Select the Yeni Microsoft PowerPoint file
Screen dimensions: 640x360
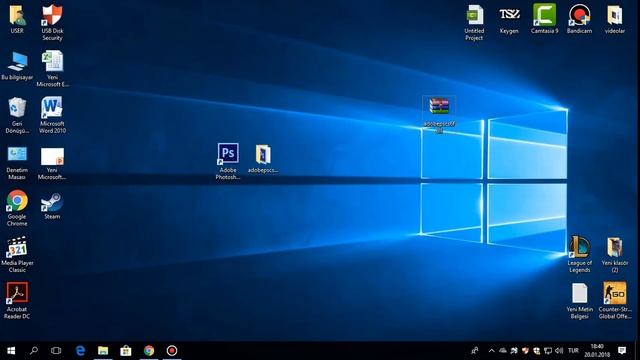tap(52, 163)
